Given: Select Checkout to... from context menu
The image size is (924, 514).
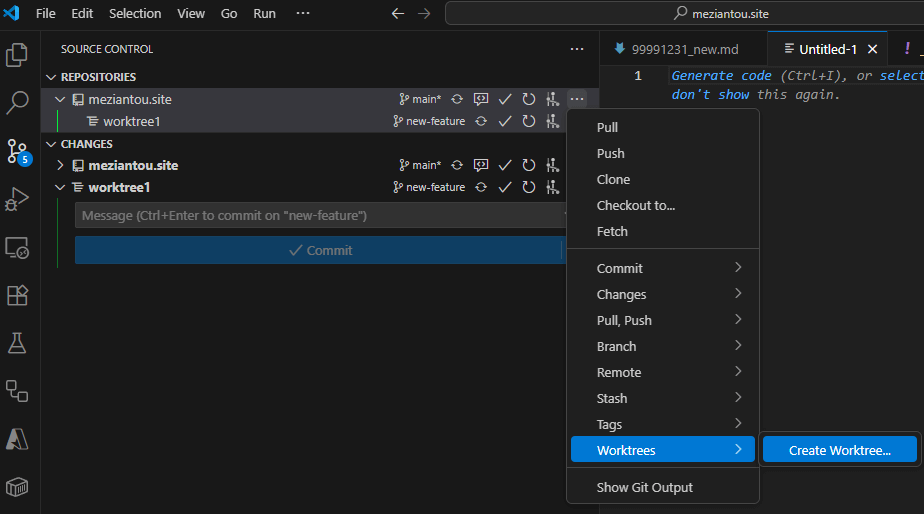Looking at the screenshot, I should click(663, 205).
